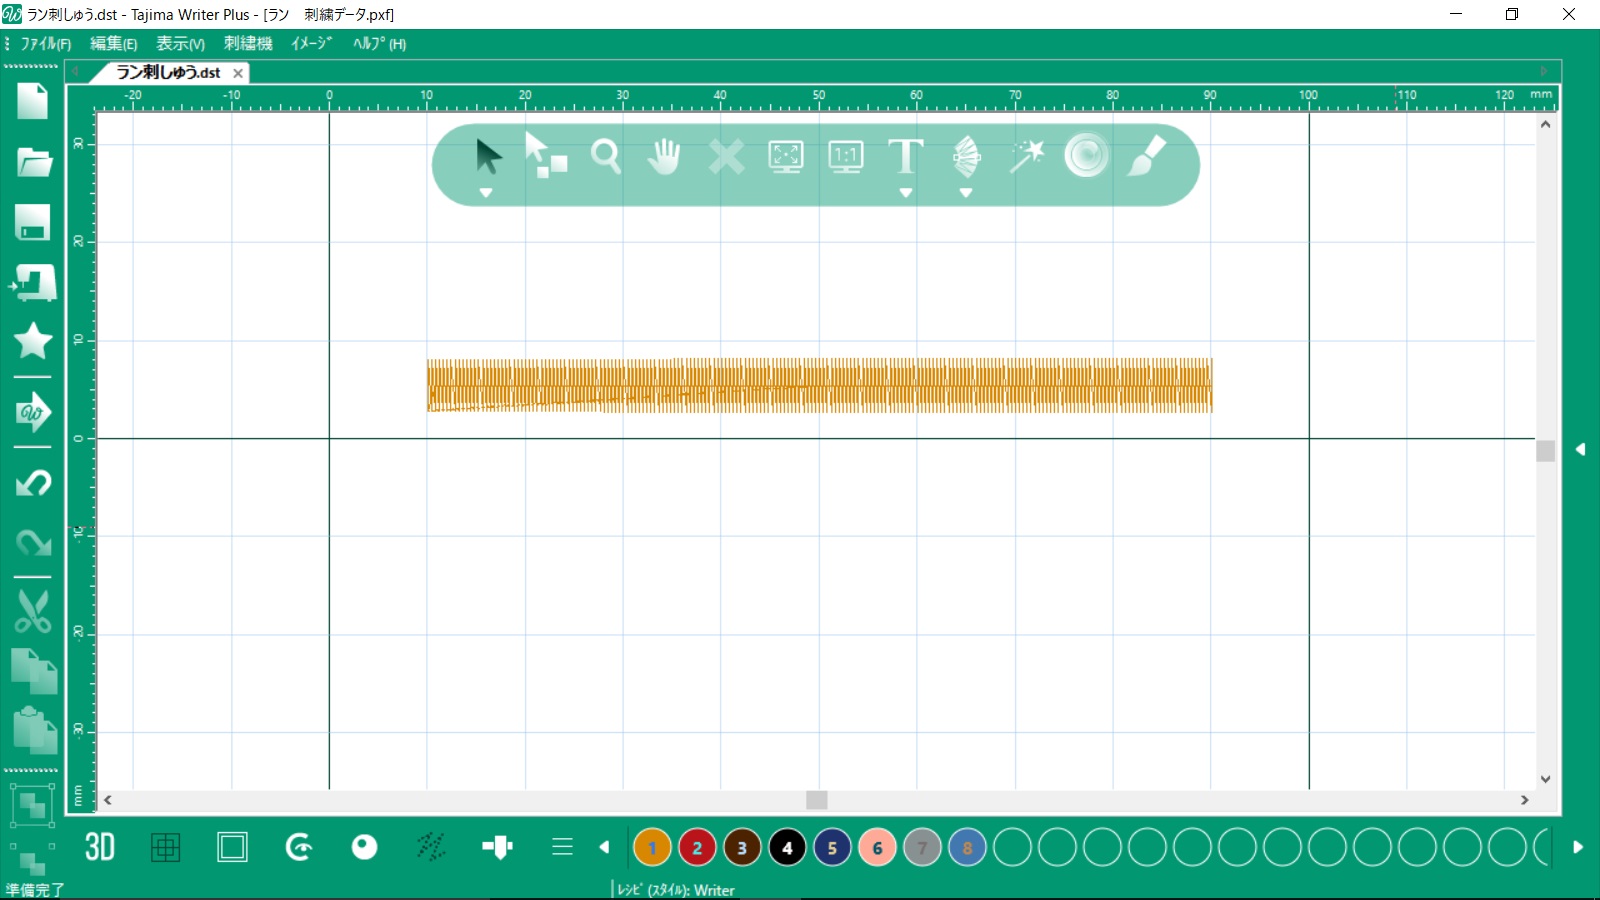Fit design to screen icon
The image size is (1600, 900).
click(786, 156)
